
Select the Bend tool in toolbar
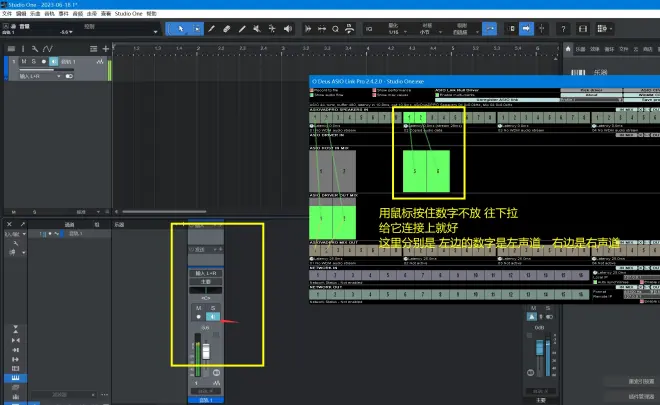tap(272, 29)
